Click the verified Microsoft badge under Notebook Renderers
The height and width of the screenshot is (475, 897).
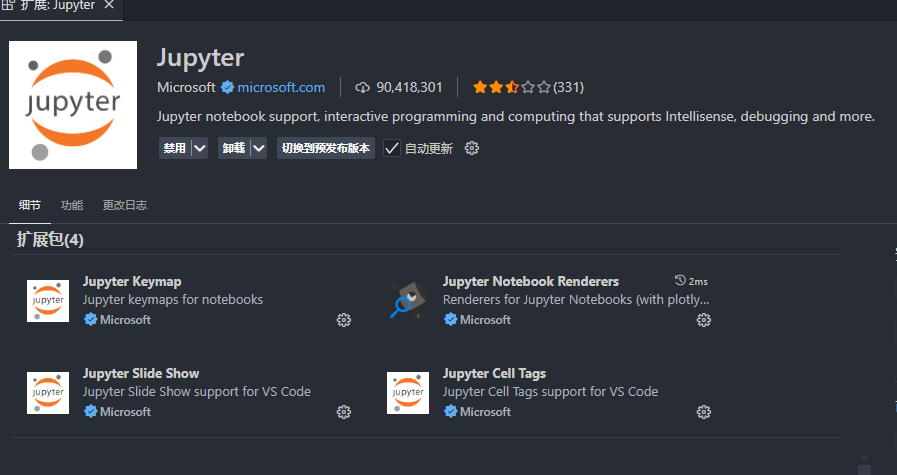coord(450,319)
